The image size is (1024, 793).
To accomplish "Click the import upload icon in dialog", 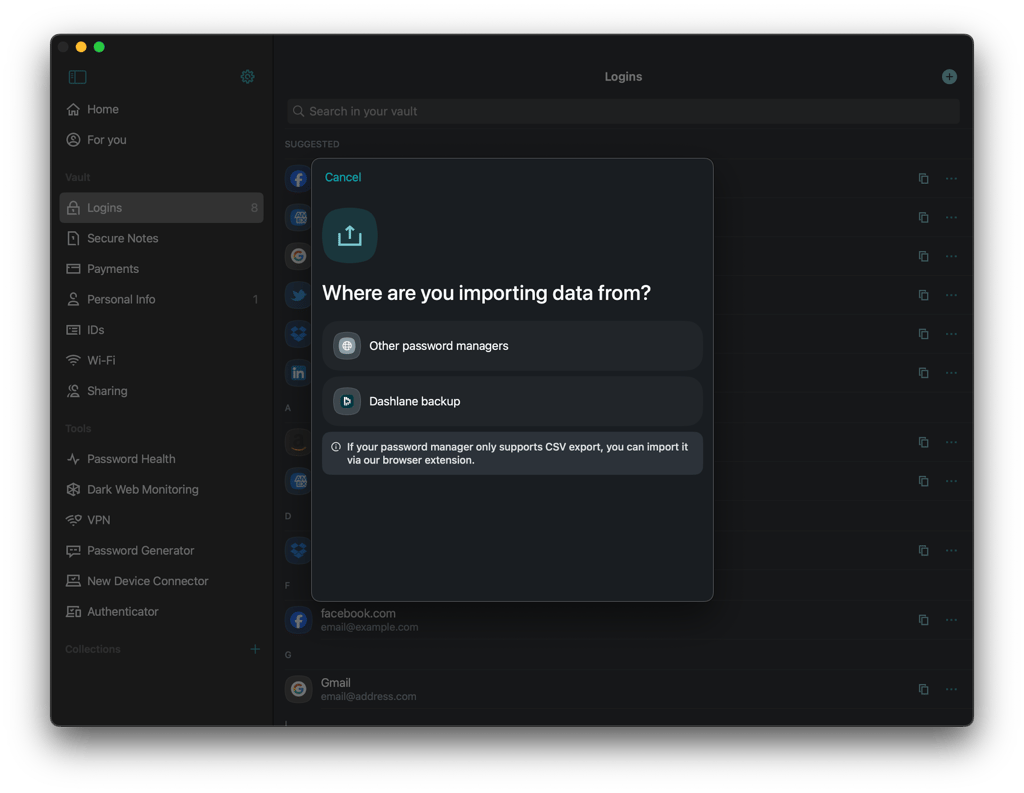I will [349, 235].
